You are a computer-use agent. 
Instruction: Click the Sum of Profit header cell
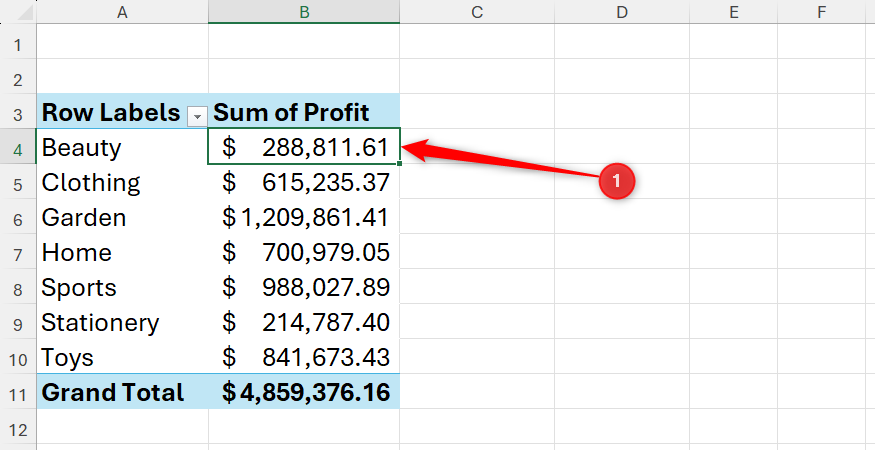coord(304,111)
